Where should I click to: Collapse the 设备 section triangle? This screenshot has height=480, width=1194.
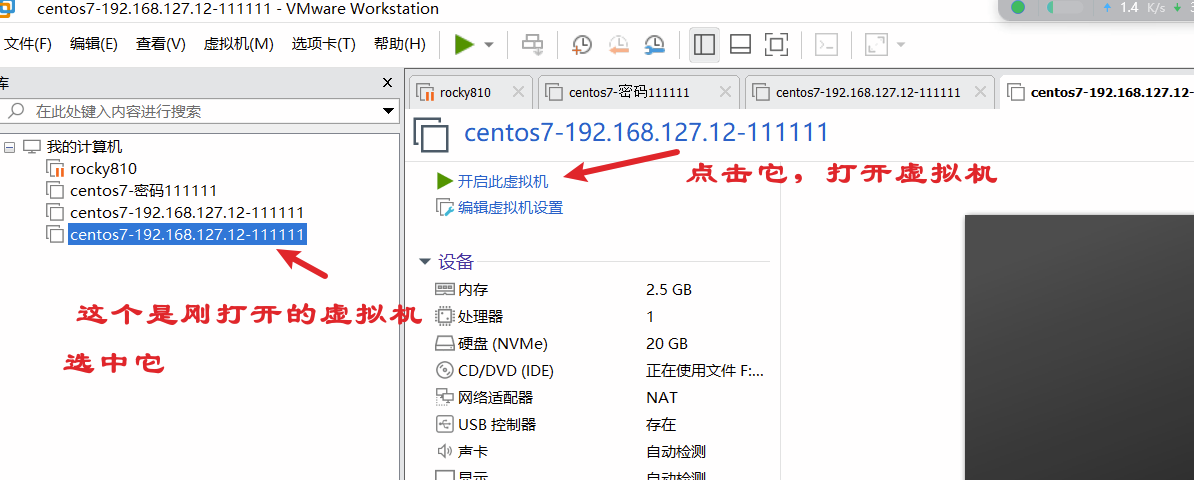coord(425,262)
